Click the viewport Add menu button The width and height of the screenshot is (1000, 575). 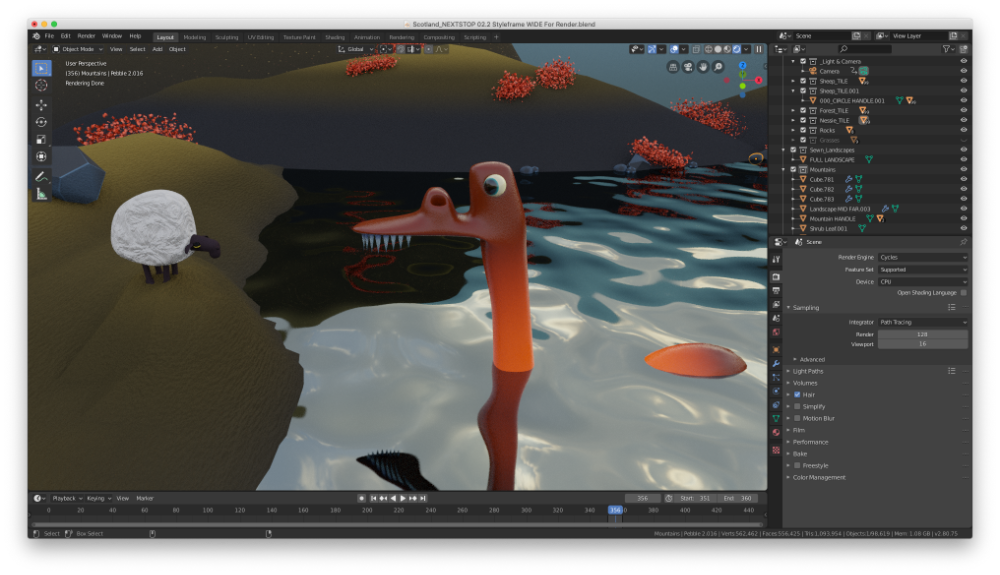[x=157, y=49]
